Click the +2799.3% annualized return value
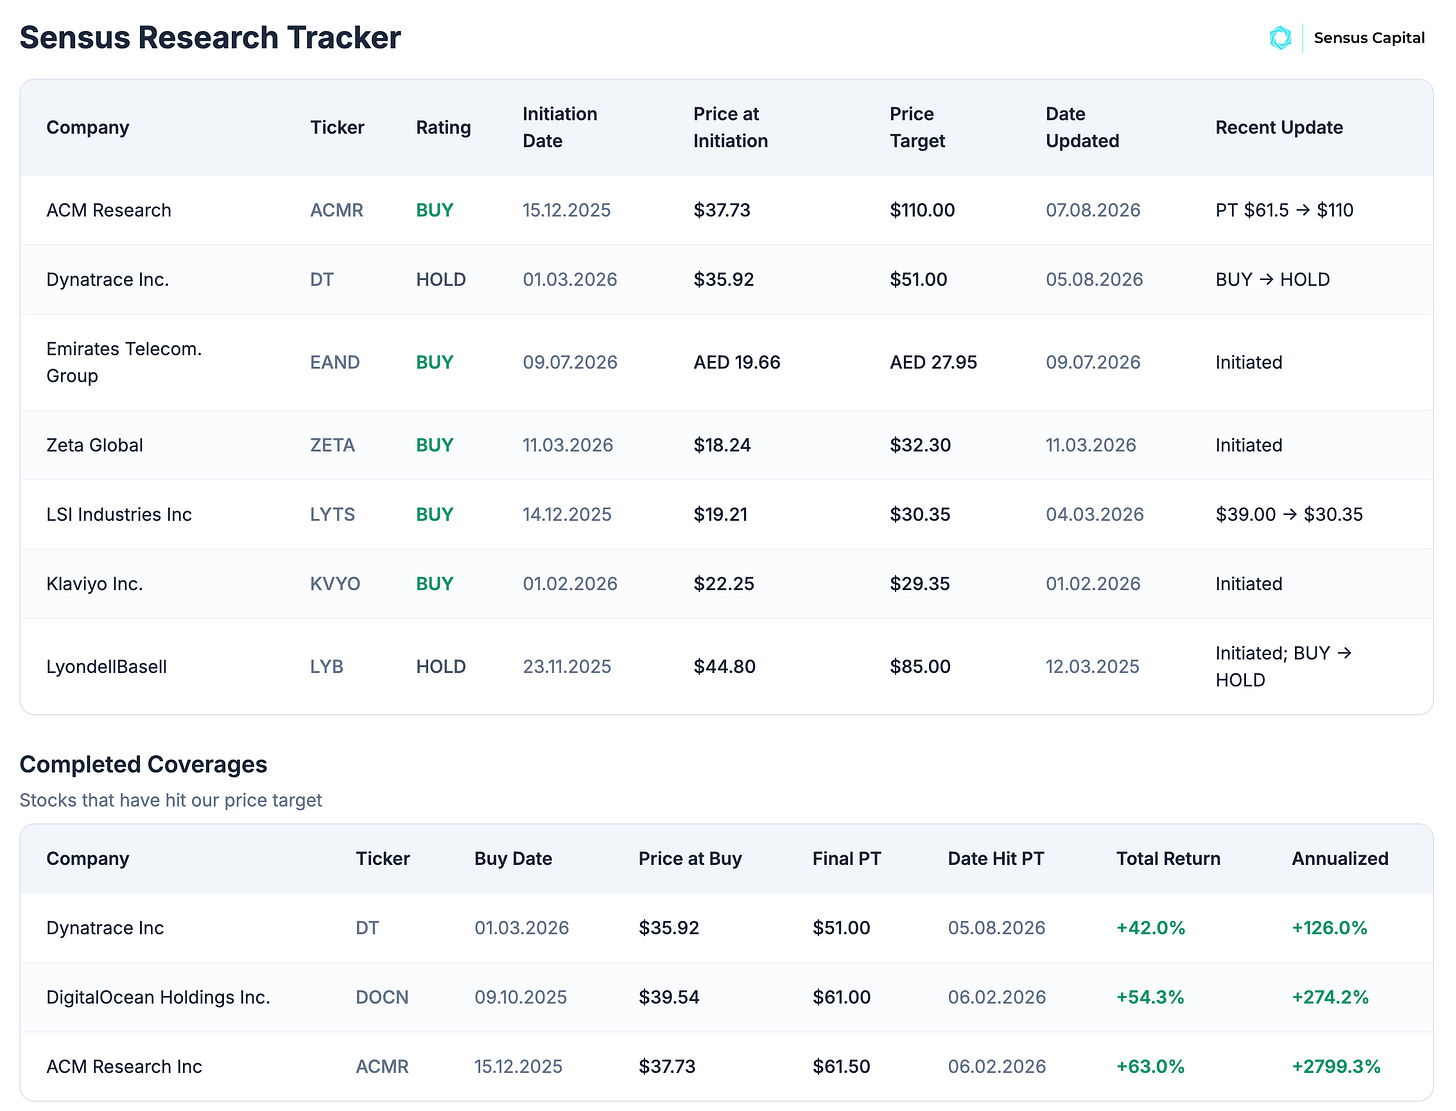Viewport: 1456px width, 1111px height. click(1336, 1067)
